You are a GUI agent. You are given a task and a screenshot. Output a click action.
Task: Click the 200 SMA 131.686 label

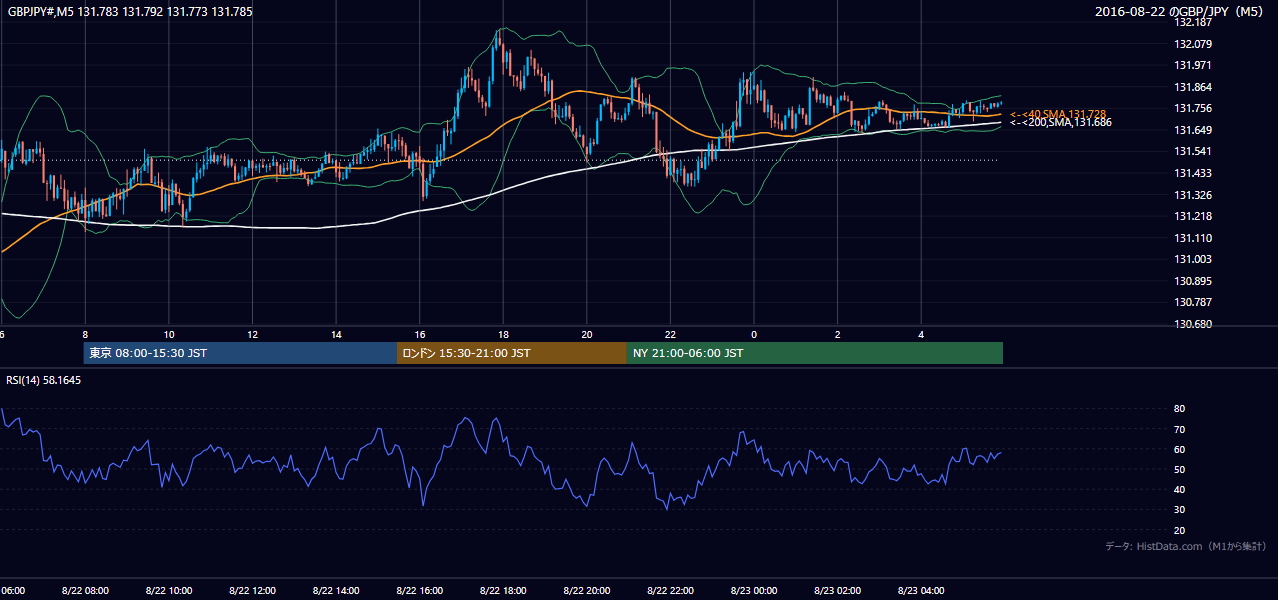pyautogui.click(x=1061, y=122)
